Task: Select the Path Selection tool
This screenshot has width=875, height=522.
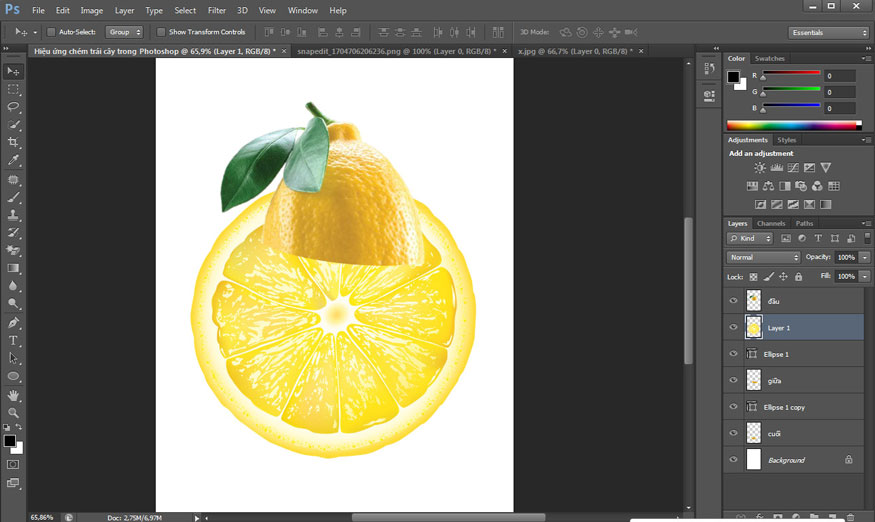Action: pos(13,358)
